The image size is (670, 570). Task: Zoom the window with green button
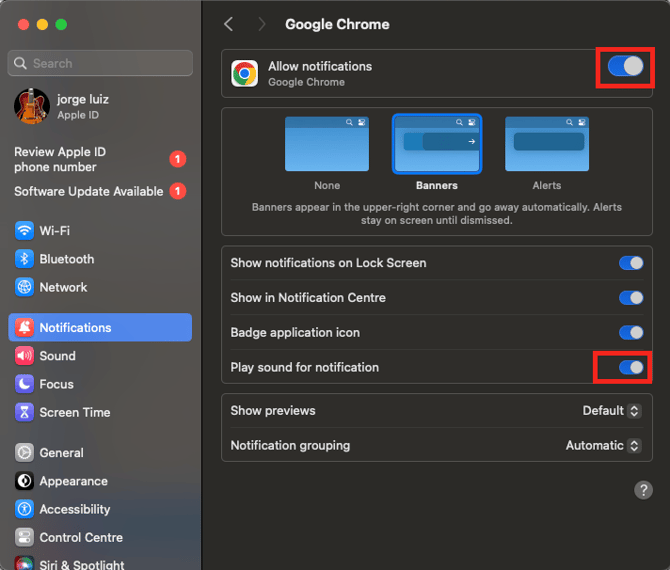[61, 24]
